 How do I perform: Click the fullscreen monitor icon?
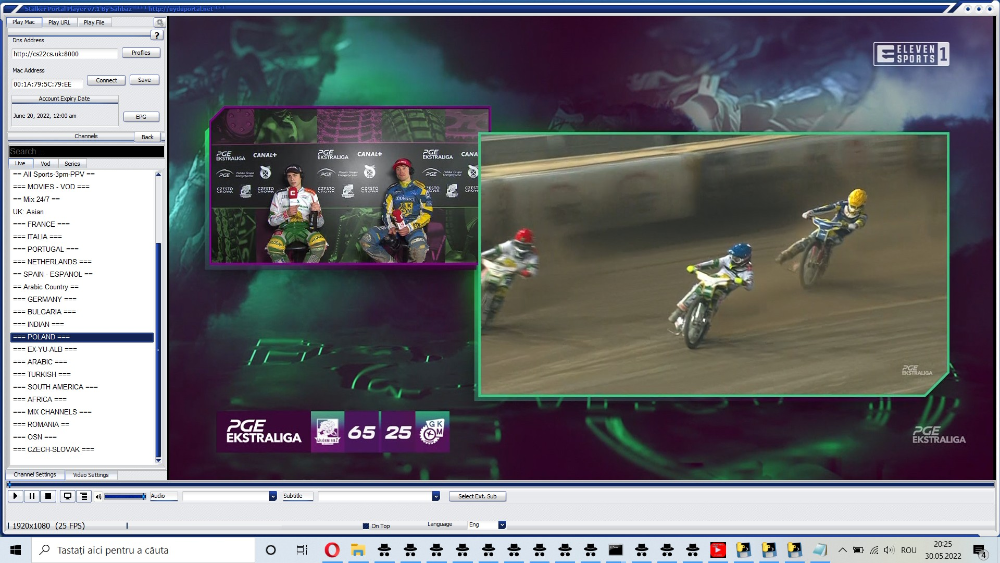click(67, 496)
